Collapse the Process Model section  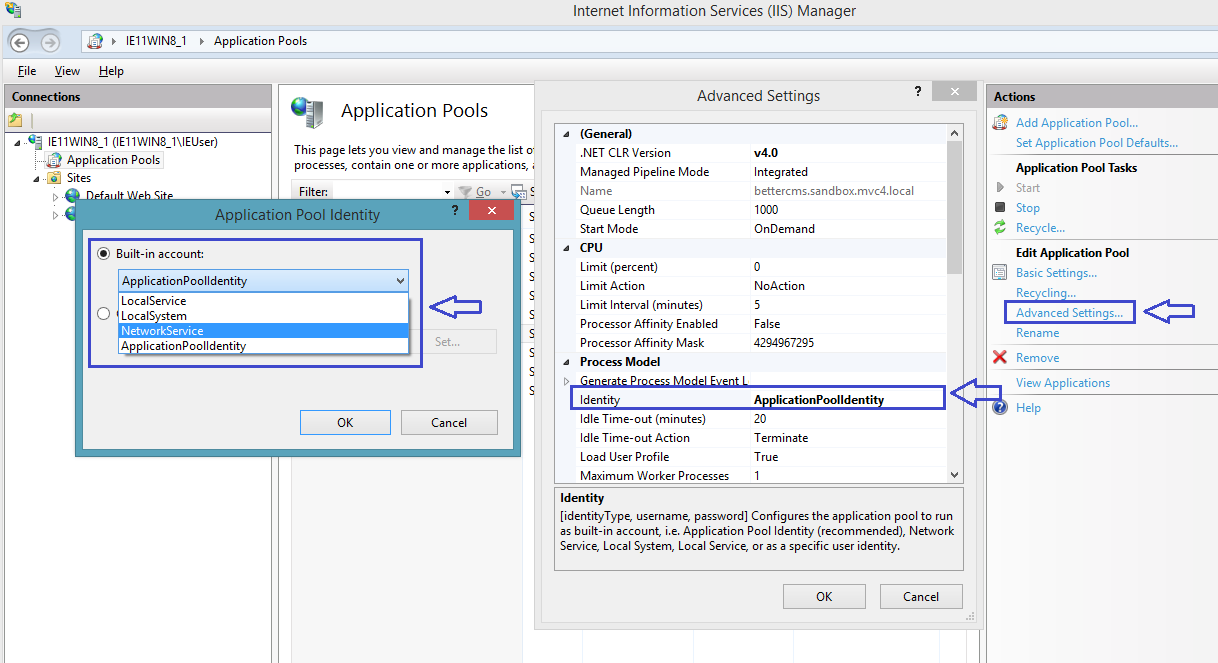click(567, 361)
